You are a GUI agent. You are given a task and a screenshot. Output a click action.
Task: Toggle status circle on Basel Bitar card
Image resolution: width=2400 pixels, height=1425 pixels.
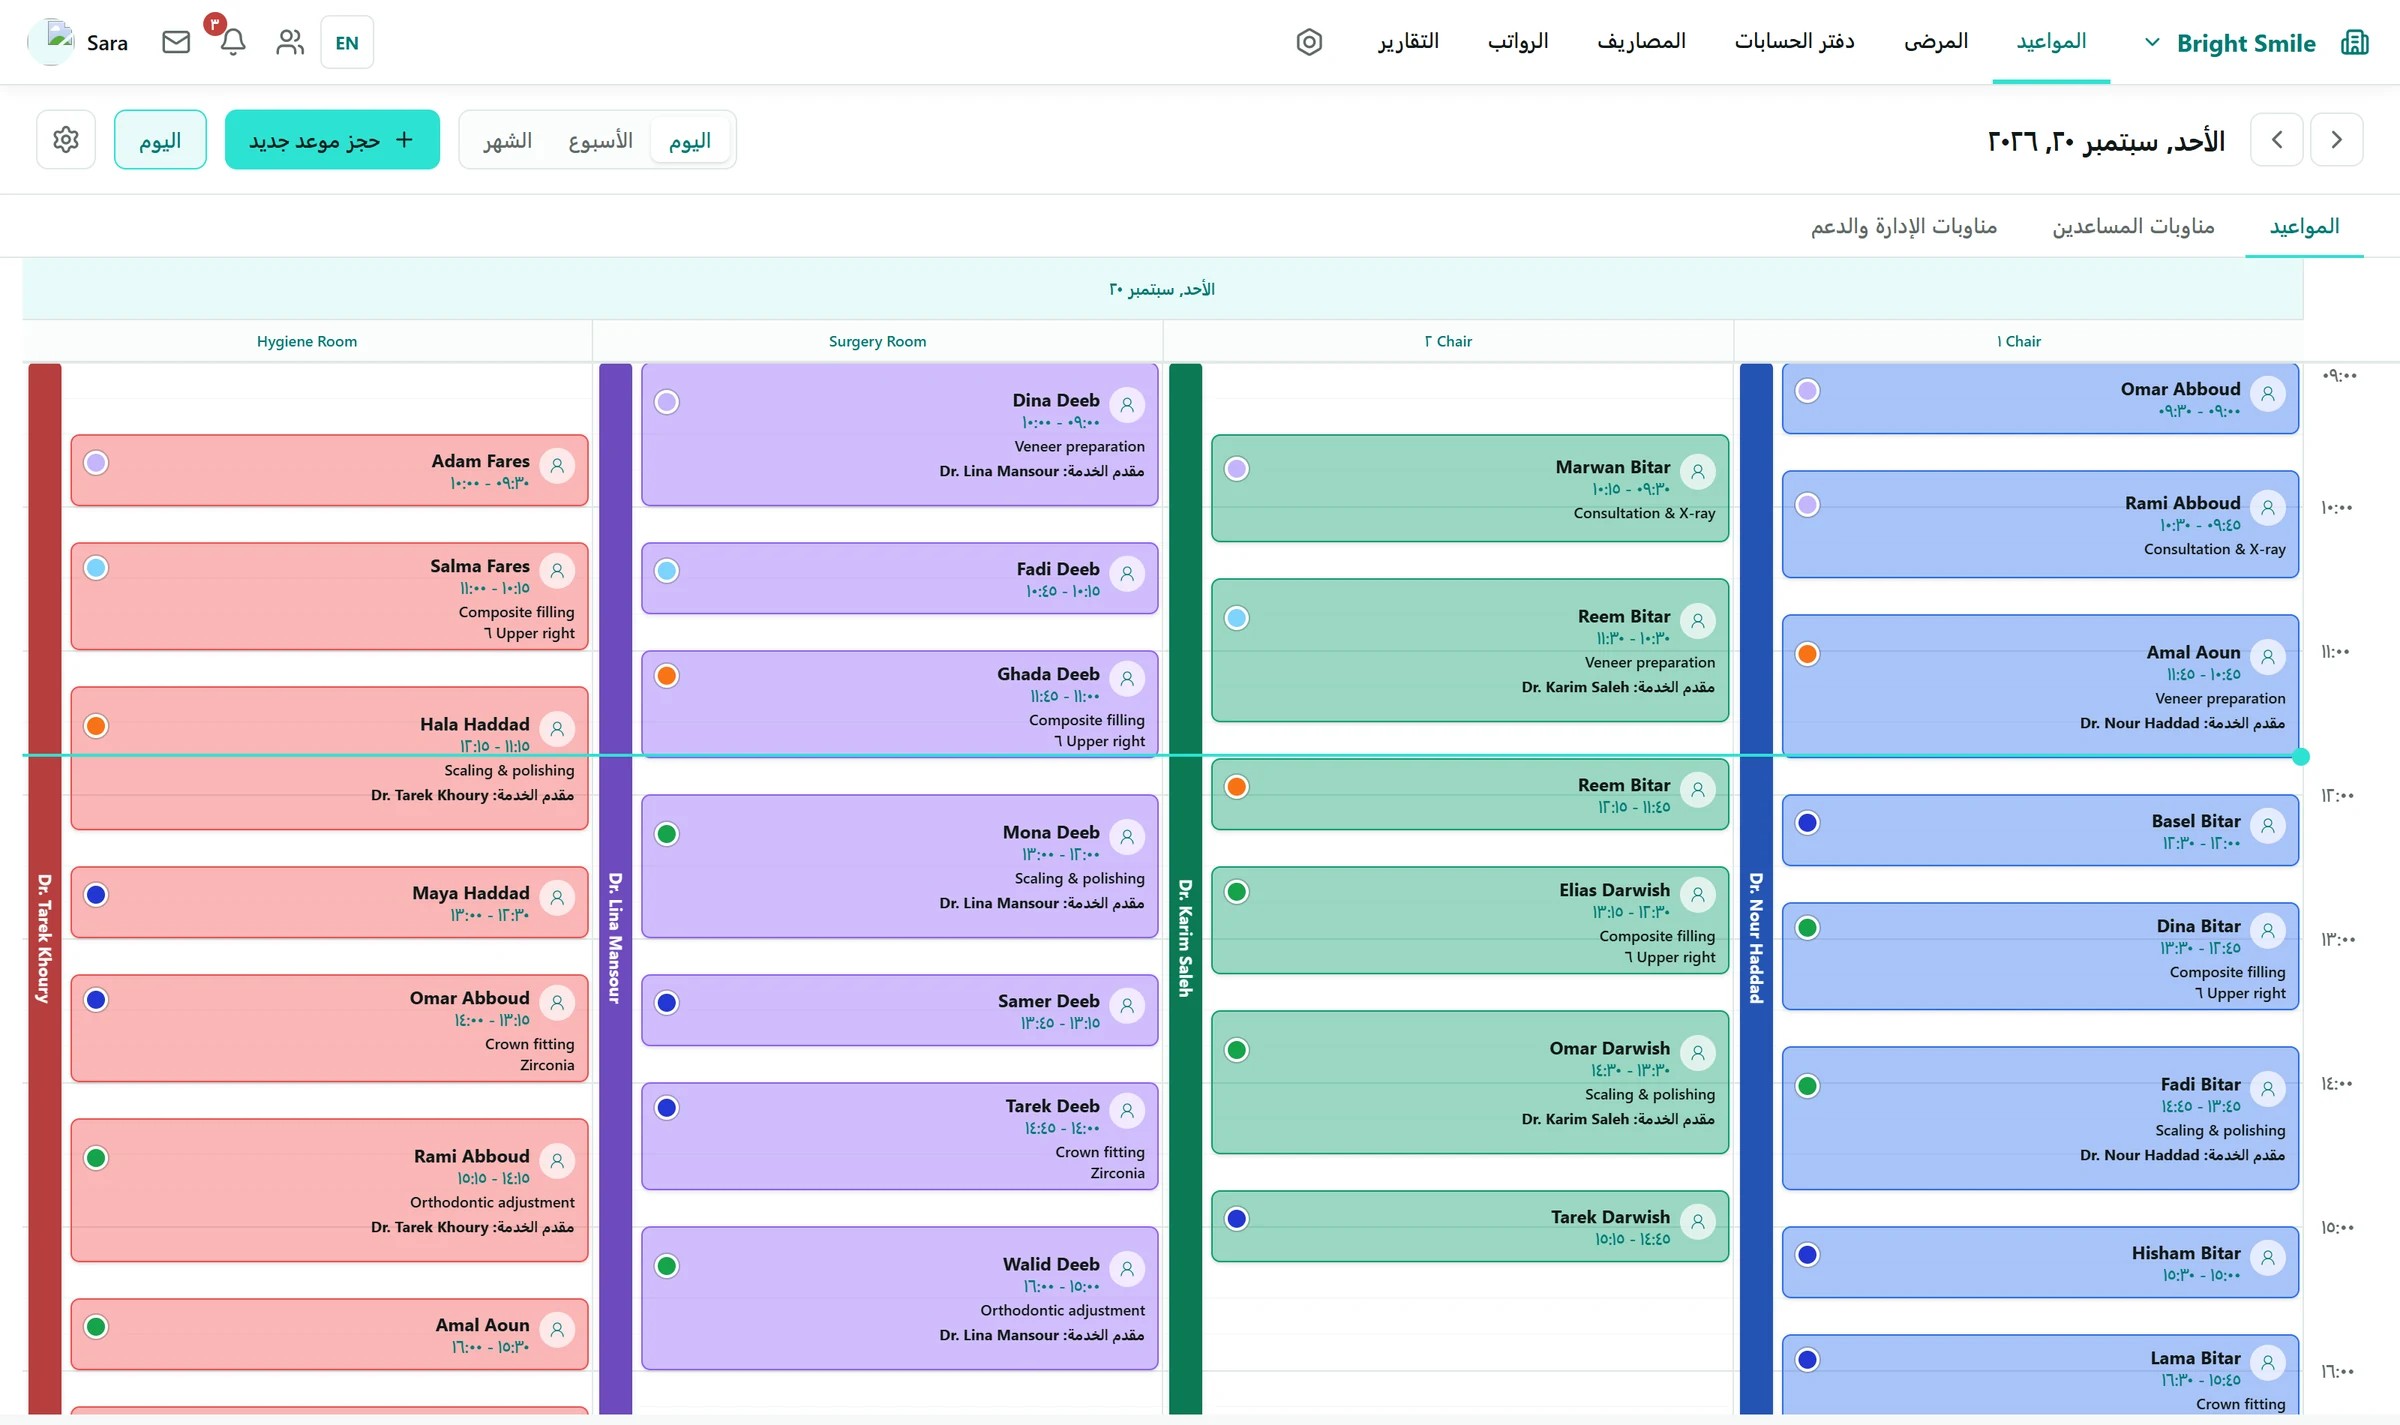pyautogui.click(x=1807, y=823)
